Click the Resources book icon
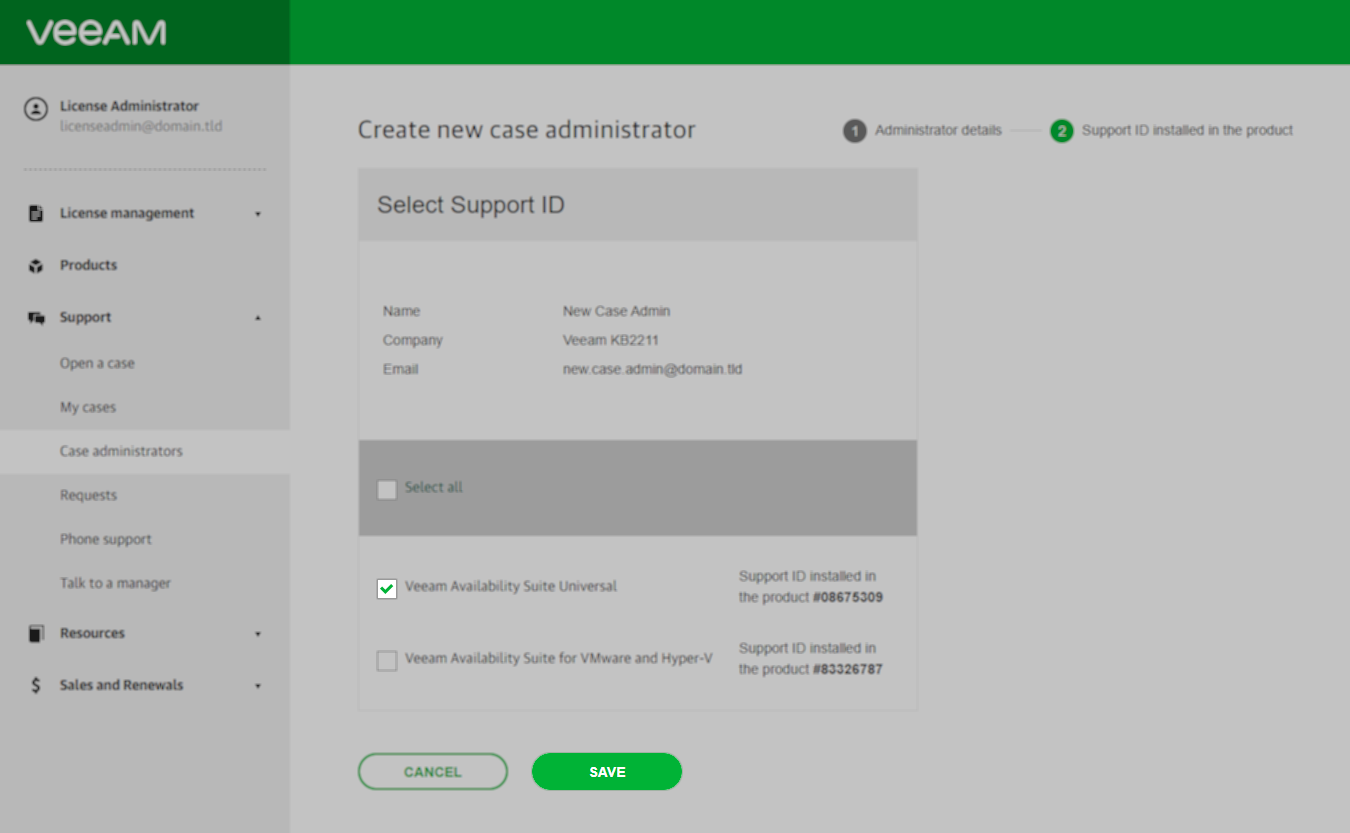1350x833 pixels. point(36,633)
